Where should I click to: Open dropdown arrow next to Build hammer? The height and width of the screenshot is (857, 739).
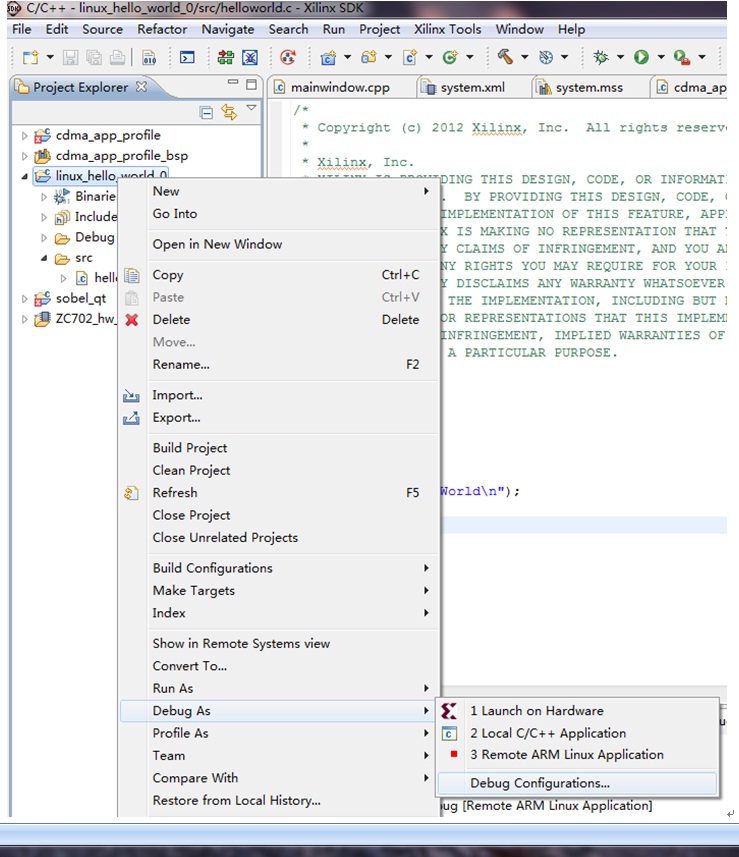pos(525,57)
